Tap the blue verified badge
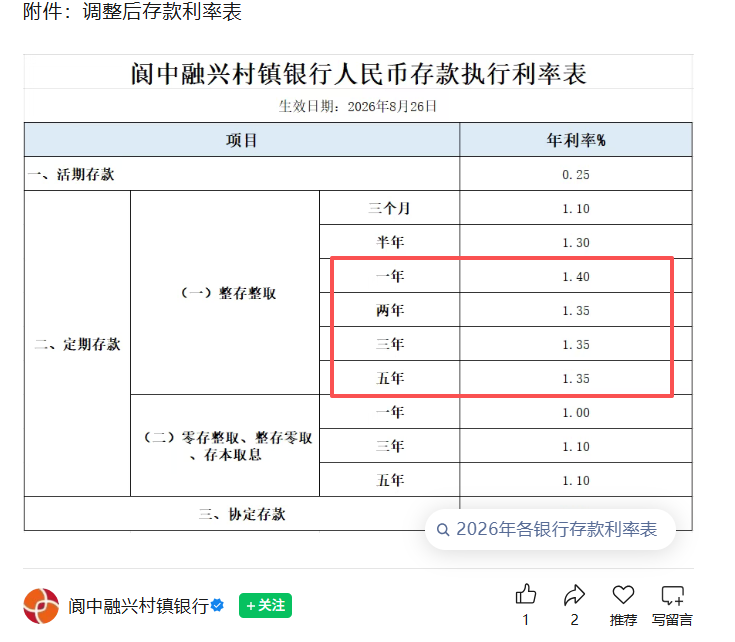 click(x=217, y=605)
